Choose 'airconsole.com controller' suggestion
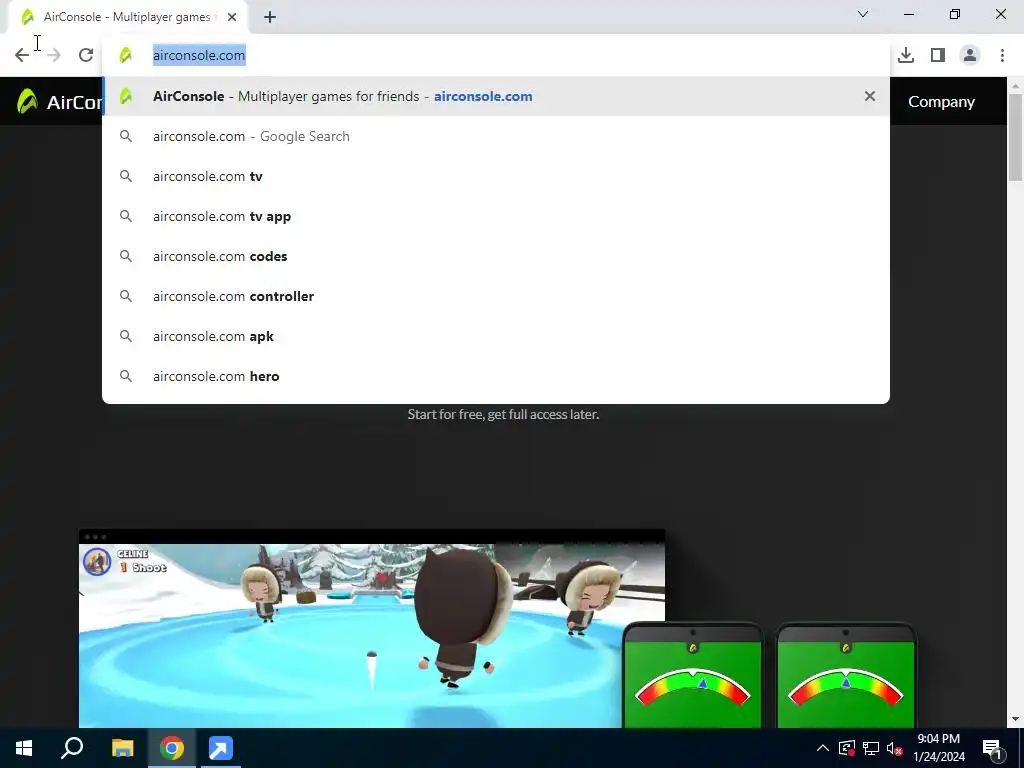Screen dimensions: 1024x768 496,296
